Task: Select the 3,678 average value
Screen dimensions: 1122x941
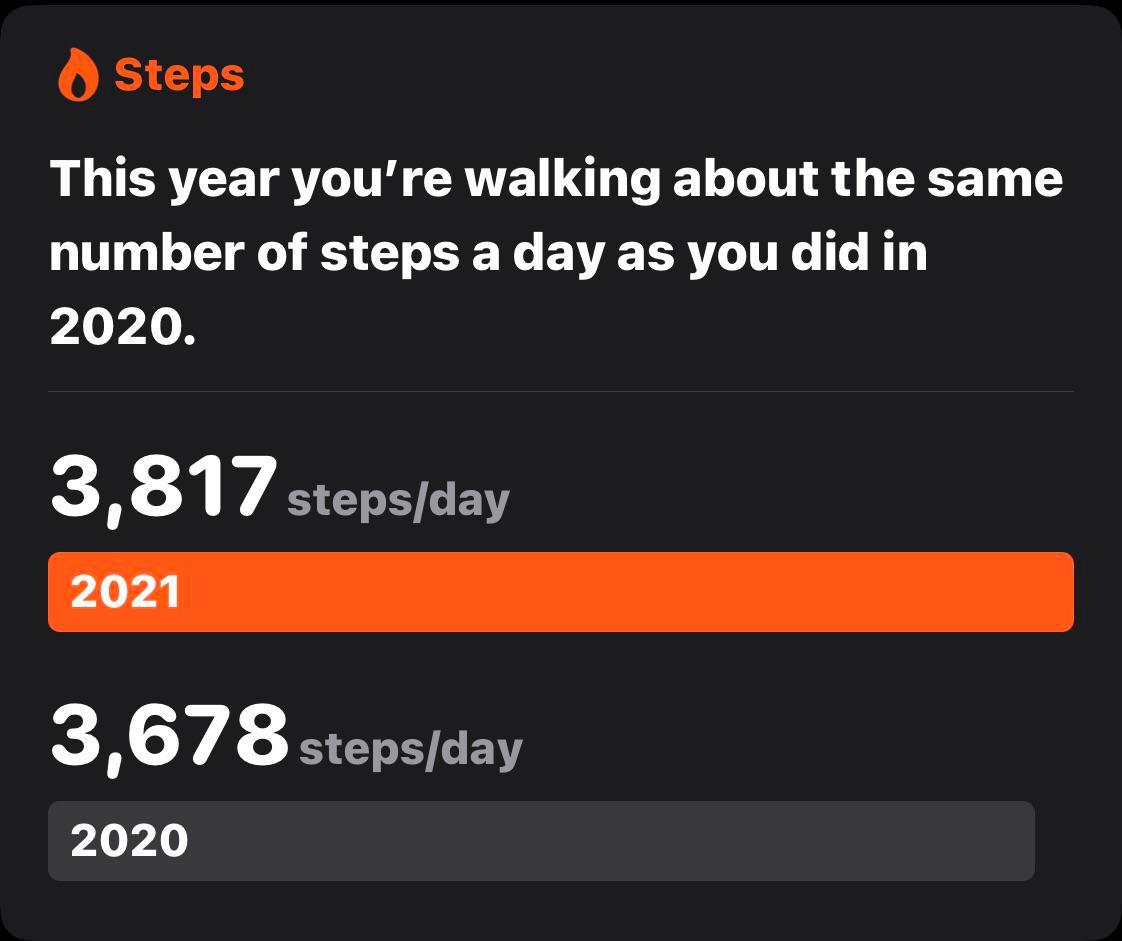Action: pos(168,735)
